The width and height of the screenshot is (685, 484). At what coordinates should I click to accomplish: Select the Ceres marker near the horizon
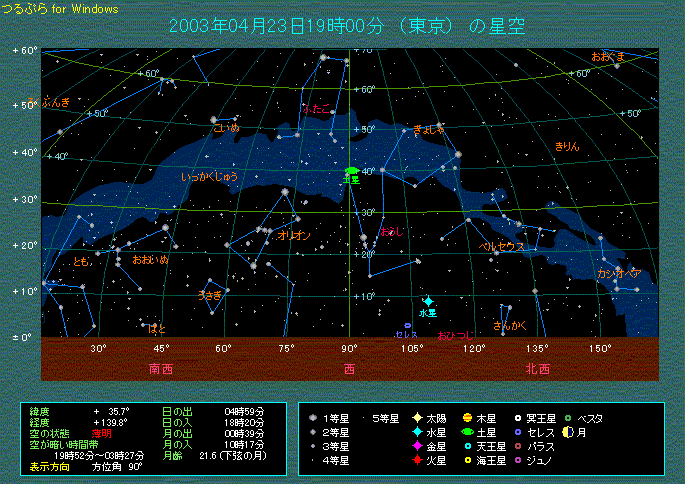point(408,325)
